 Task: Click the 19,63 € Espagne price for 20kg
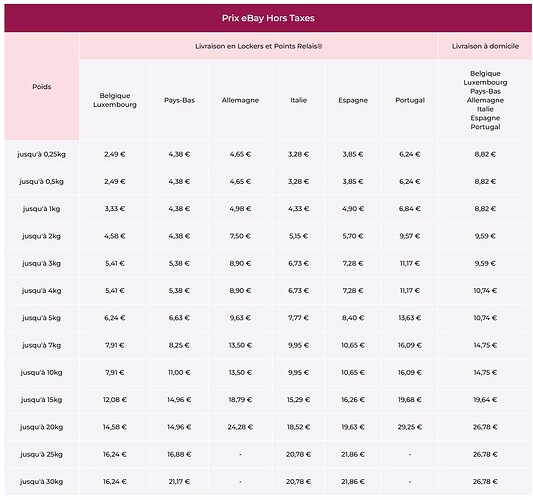coord(353,427)
